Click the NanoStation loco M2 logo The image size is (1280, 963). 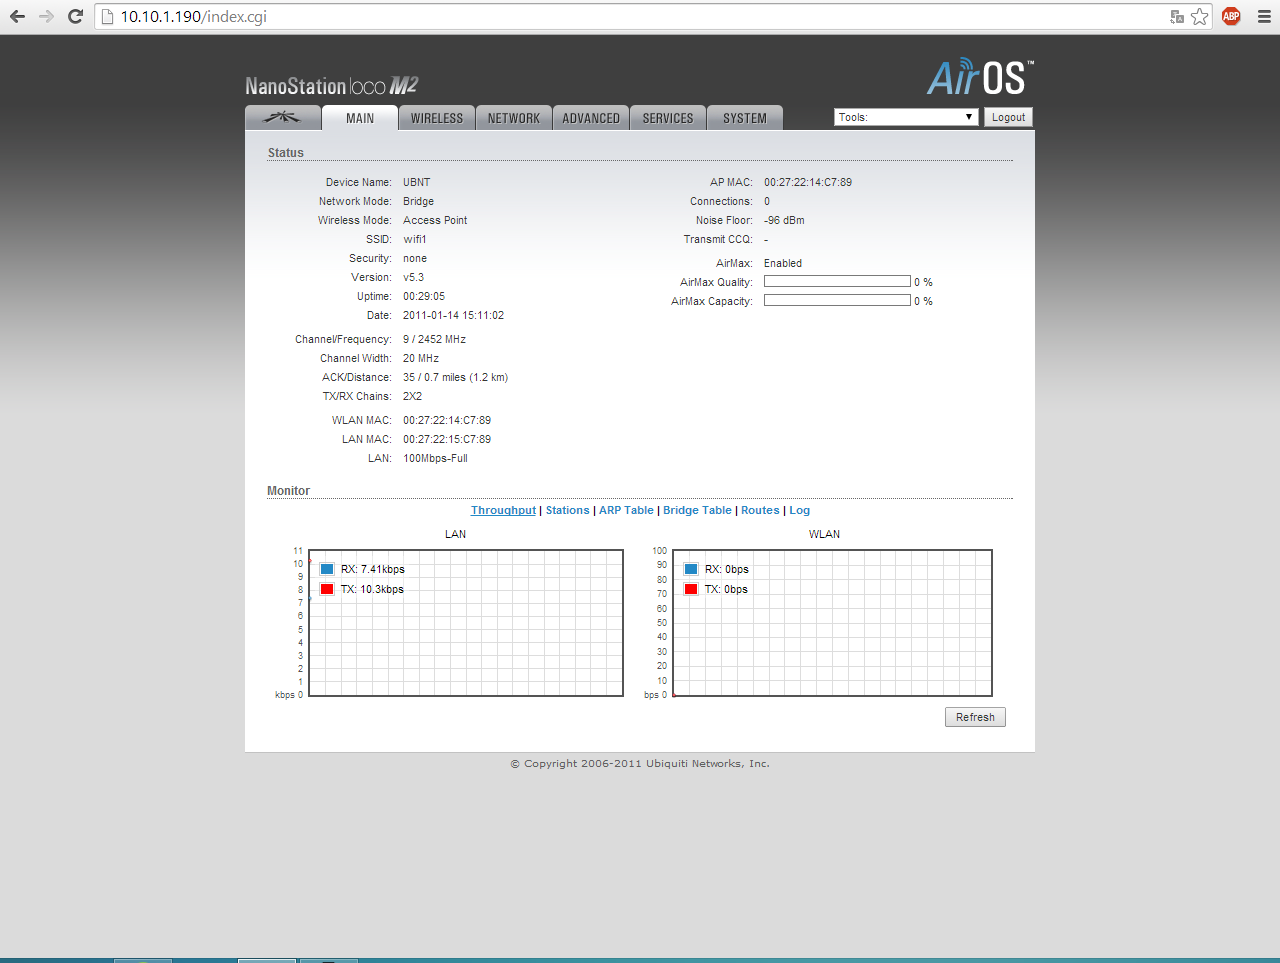[x=332, y=86]
